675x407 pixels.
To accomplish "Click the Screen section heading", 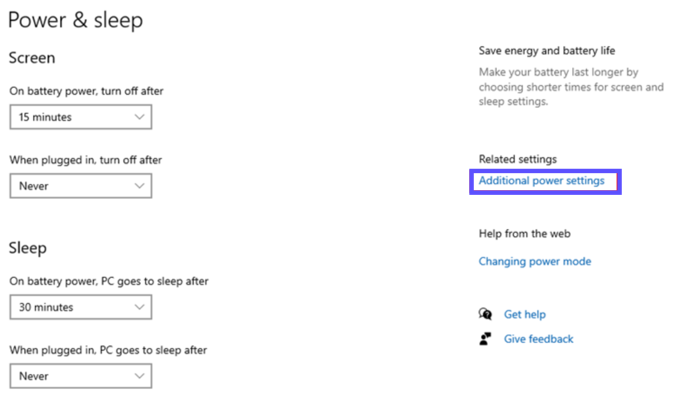I will pos(32,58).
